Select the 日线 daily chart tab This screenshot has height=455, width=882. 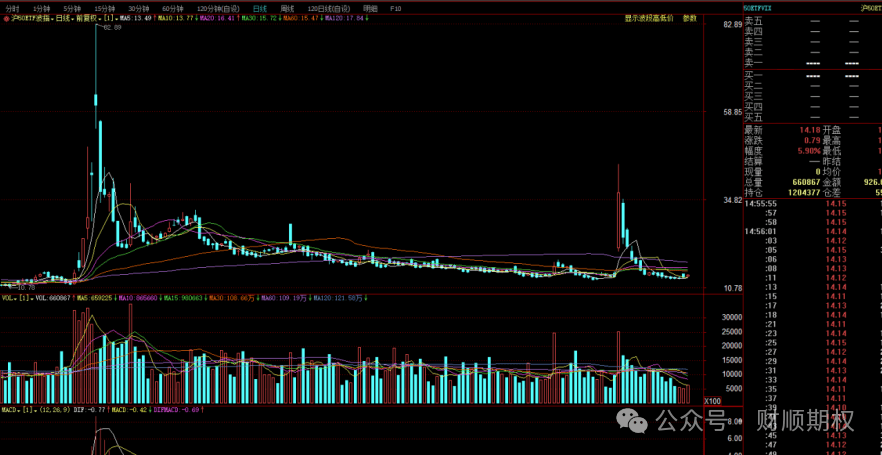click(259, 8)
